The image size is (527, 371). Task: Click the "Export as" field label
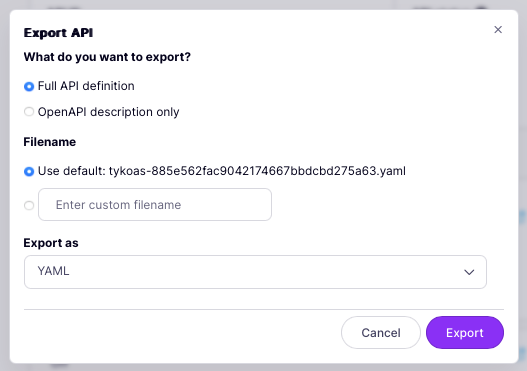point(51,243)
